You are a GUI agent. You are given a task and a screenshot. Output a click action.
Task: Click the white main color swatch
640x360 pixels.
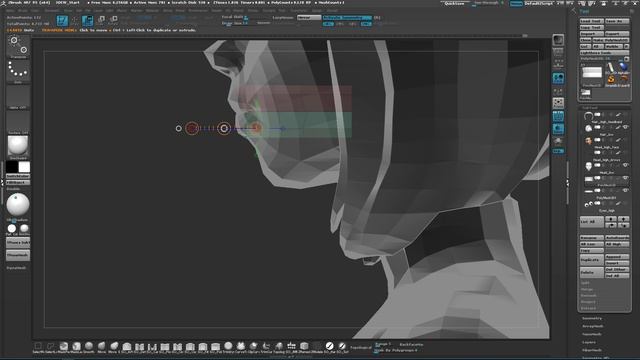pyautogui.click(x=24, y=167)
